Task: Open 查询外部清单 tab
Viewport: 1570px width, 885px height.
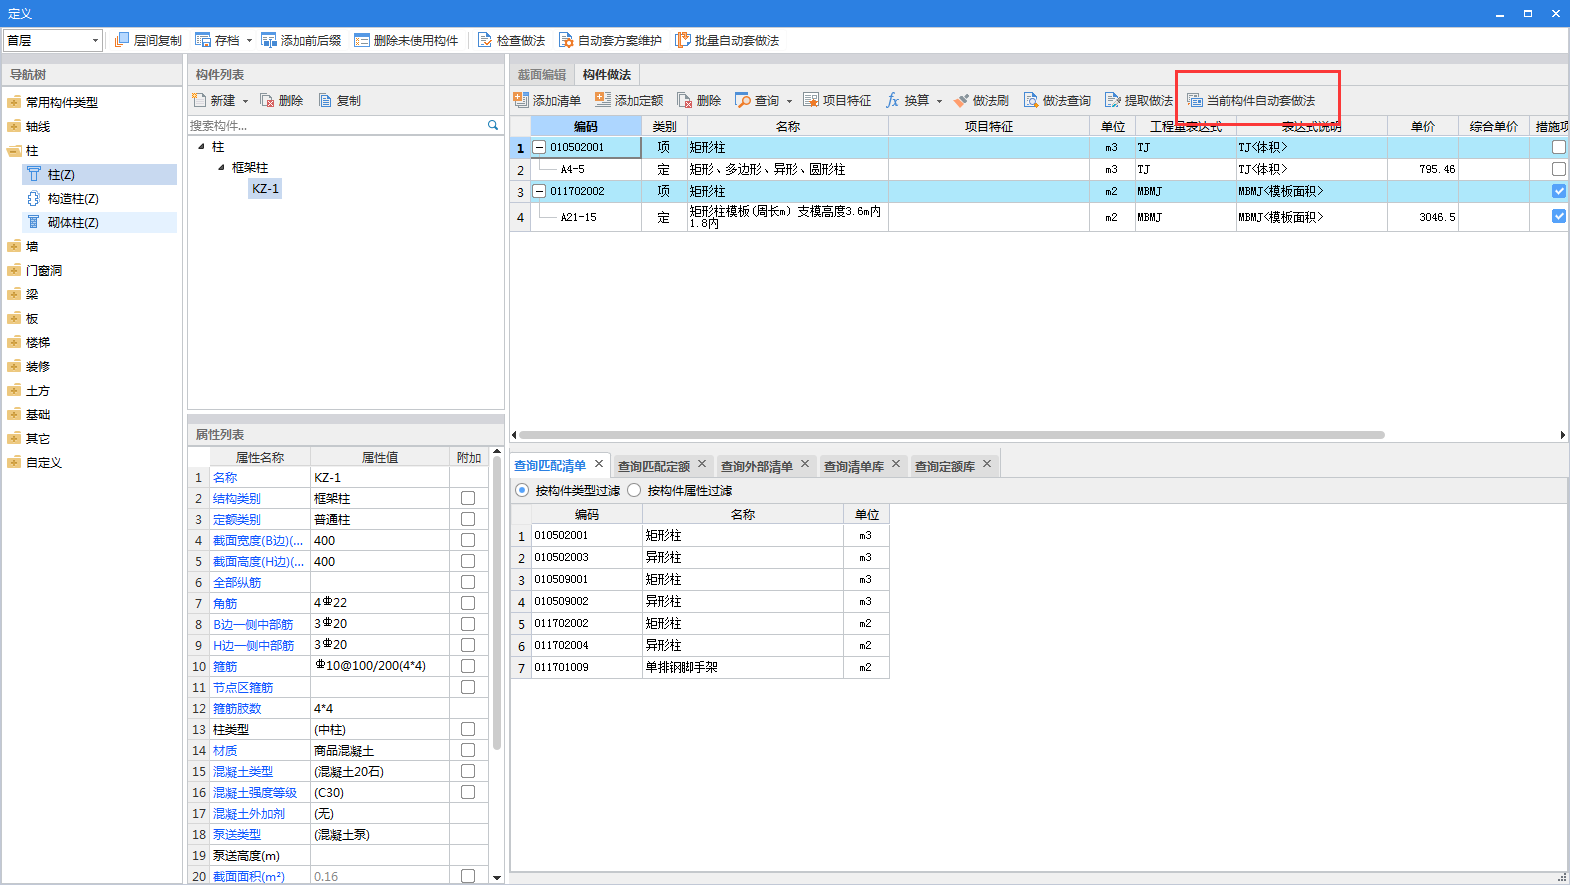Action: [x=757, y=466]
